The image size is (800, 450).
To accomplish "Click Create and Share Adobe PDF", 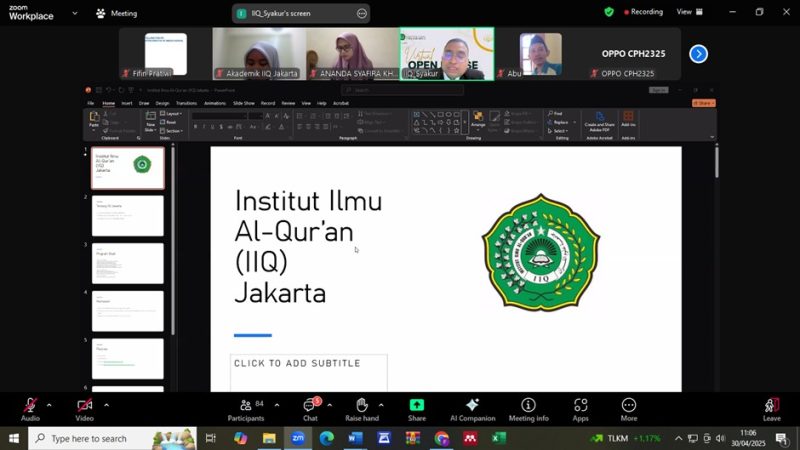I will 599,121.
